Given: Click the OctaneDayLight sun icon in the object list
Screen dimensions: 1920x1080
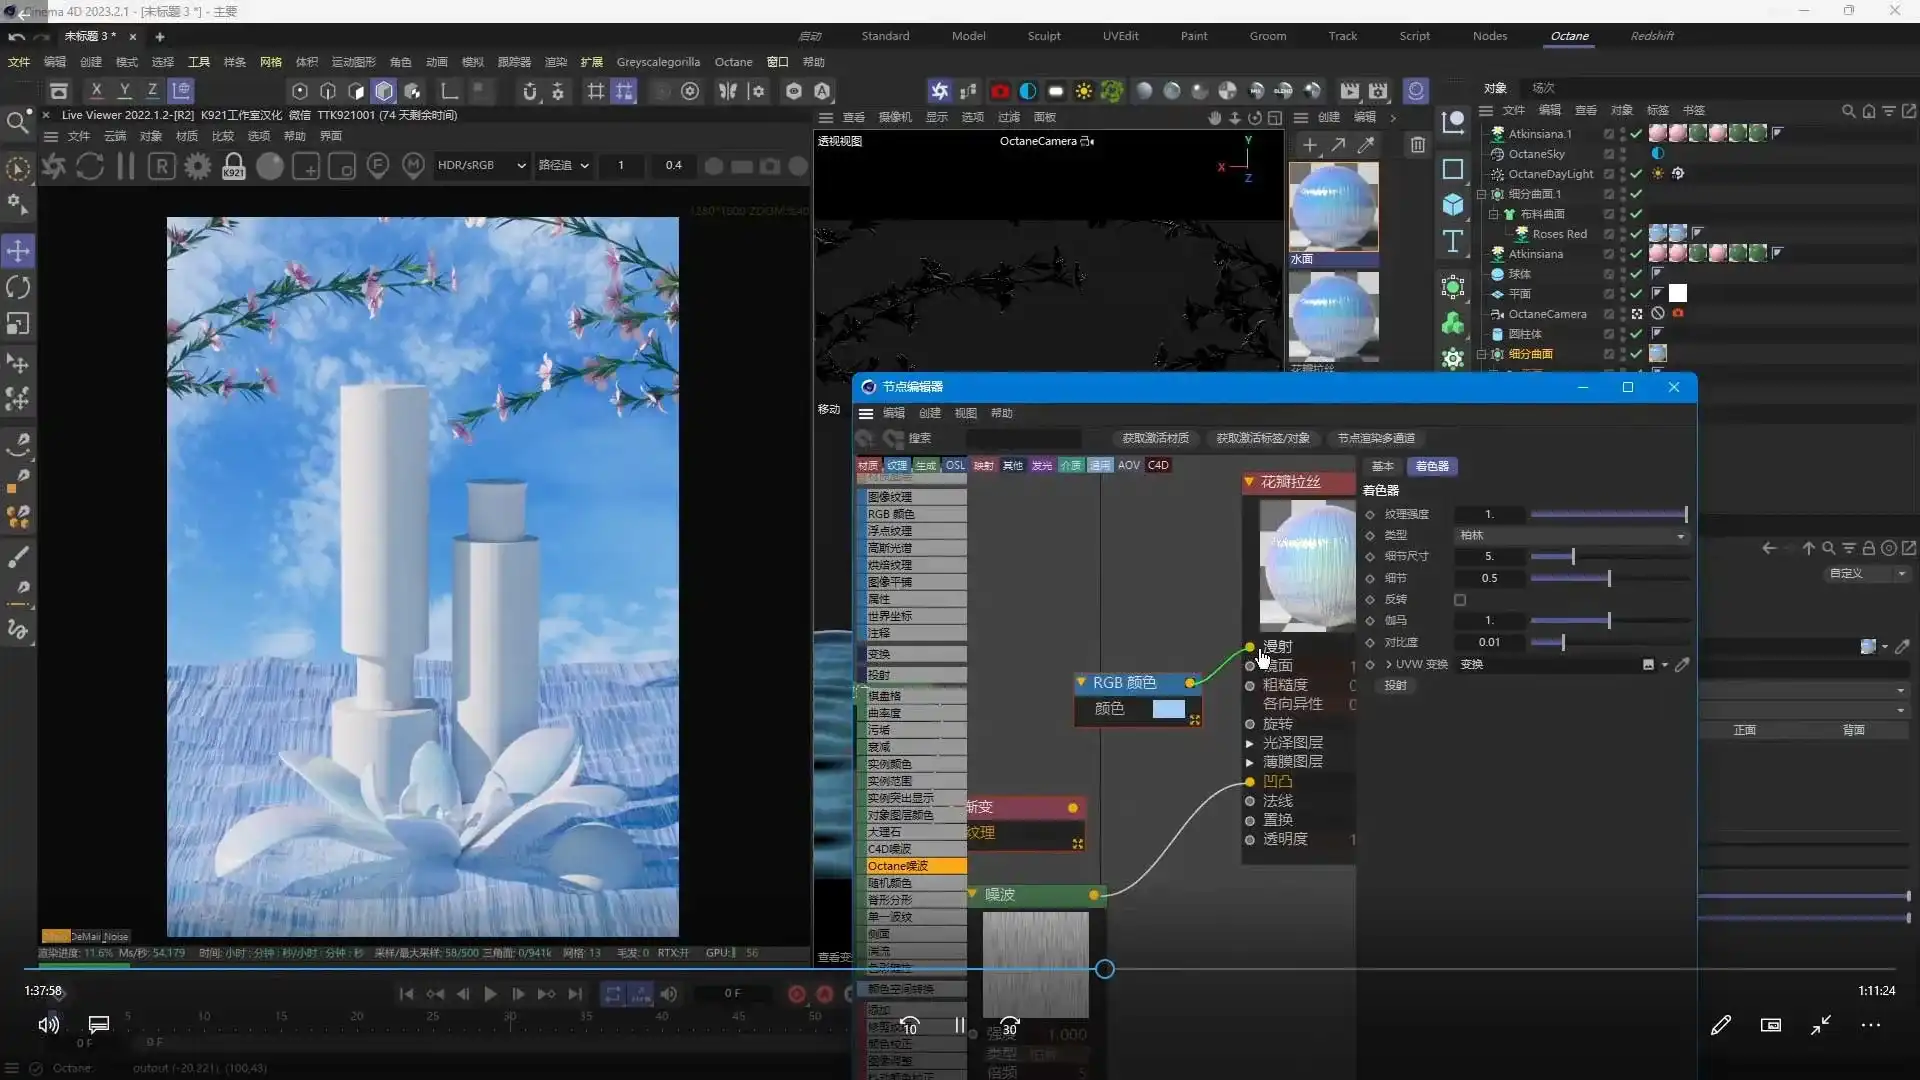Looking at the screenshot, I should click(x=1658, y=173).
